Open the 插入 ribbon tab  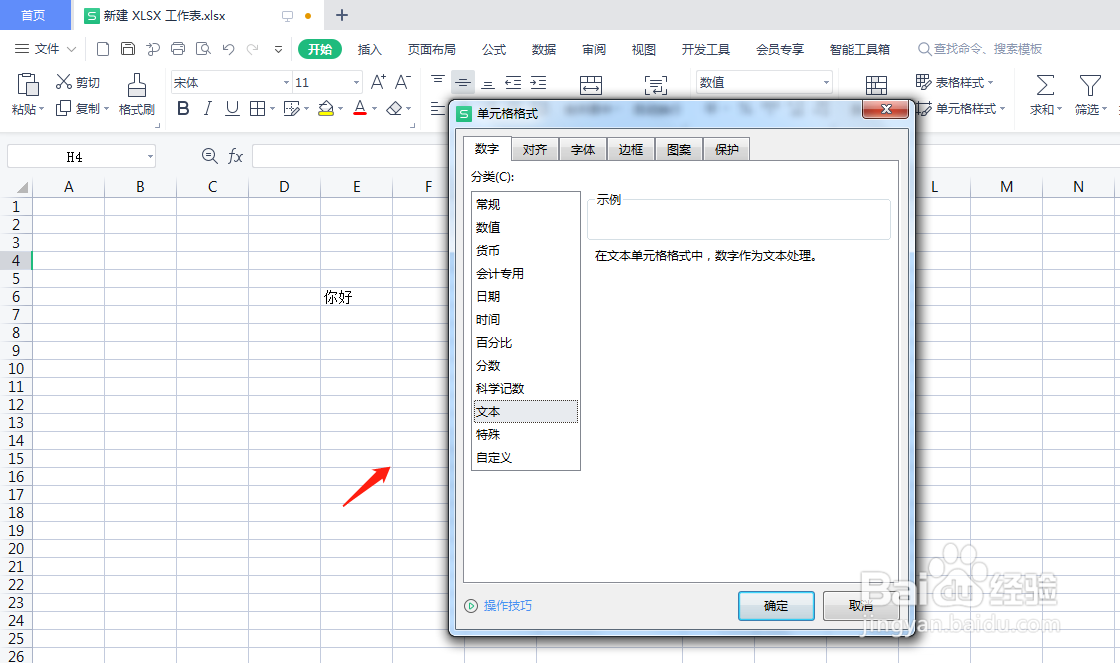coord(369,48)
